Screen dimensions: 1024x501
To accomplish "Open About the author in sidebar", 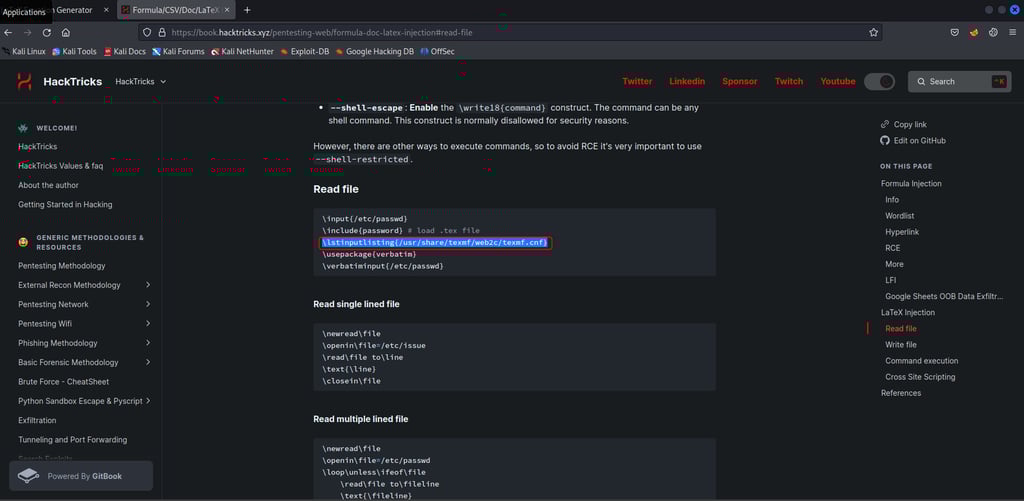I will pos(48,186).
